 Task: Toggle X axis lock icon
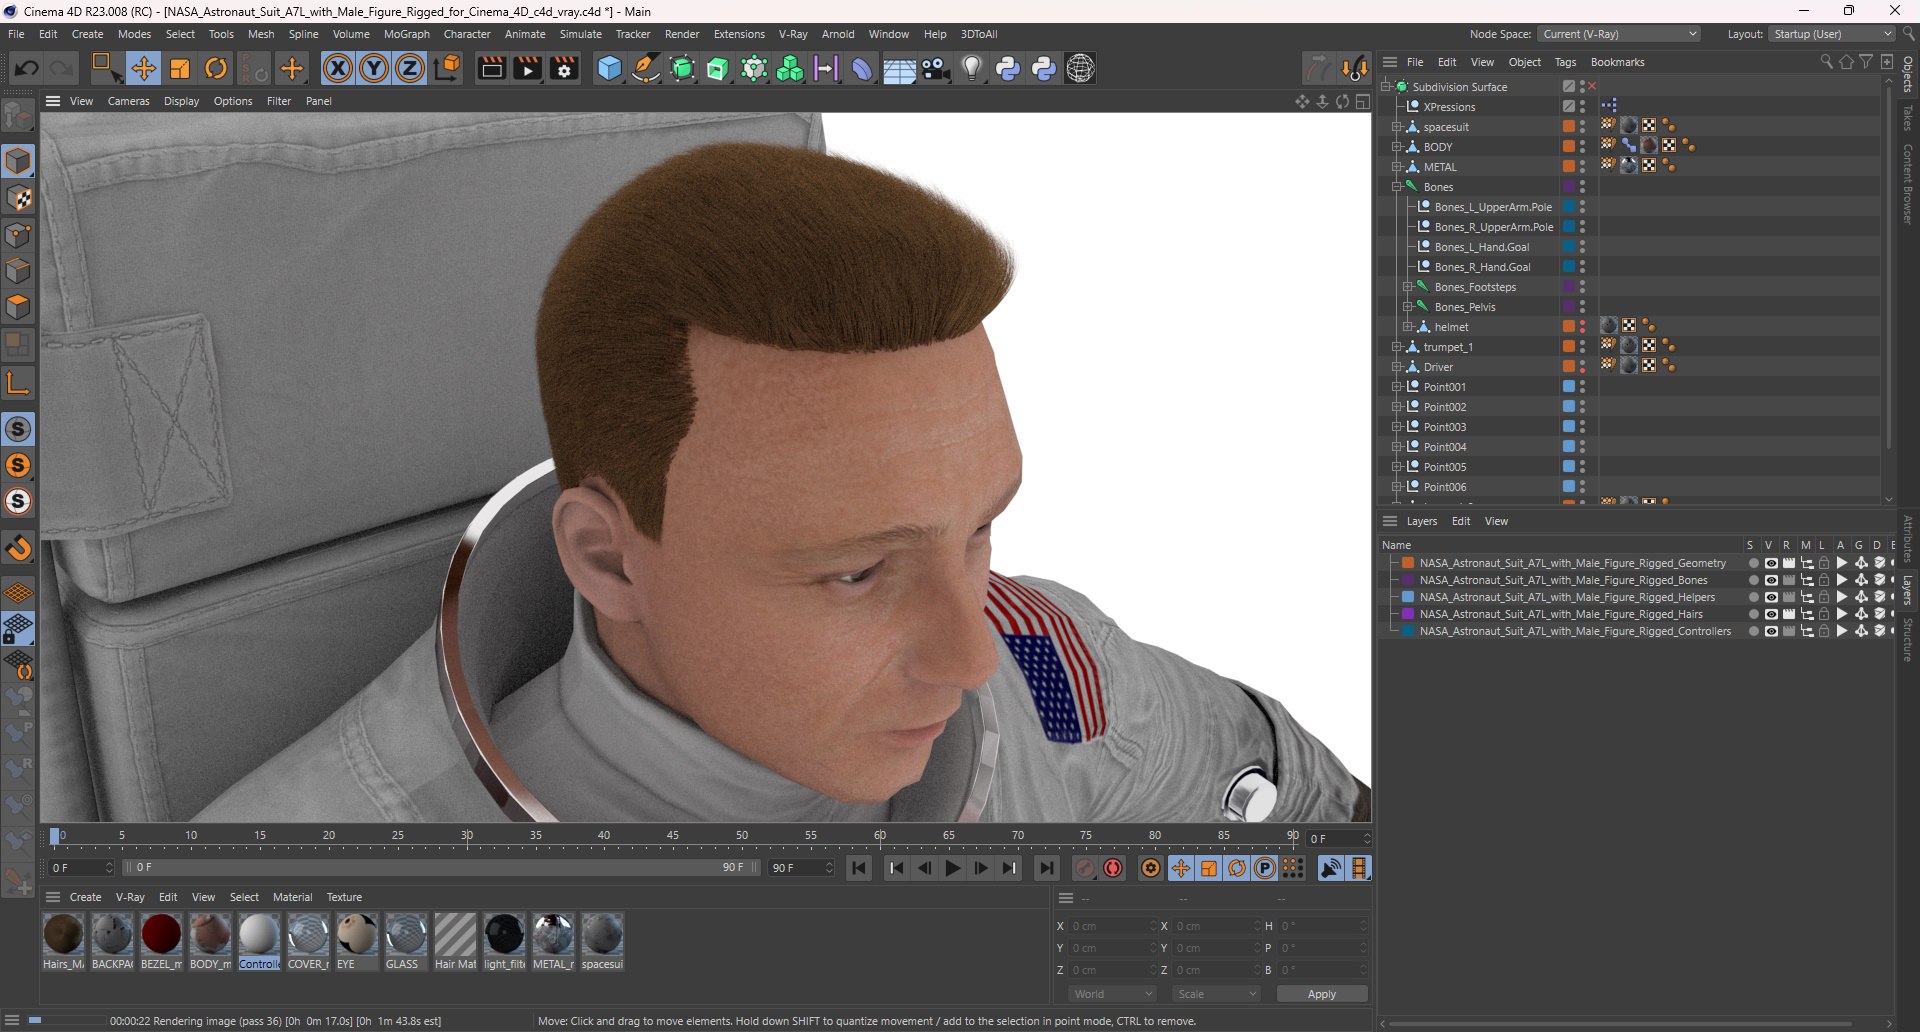click(338, 68)
